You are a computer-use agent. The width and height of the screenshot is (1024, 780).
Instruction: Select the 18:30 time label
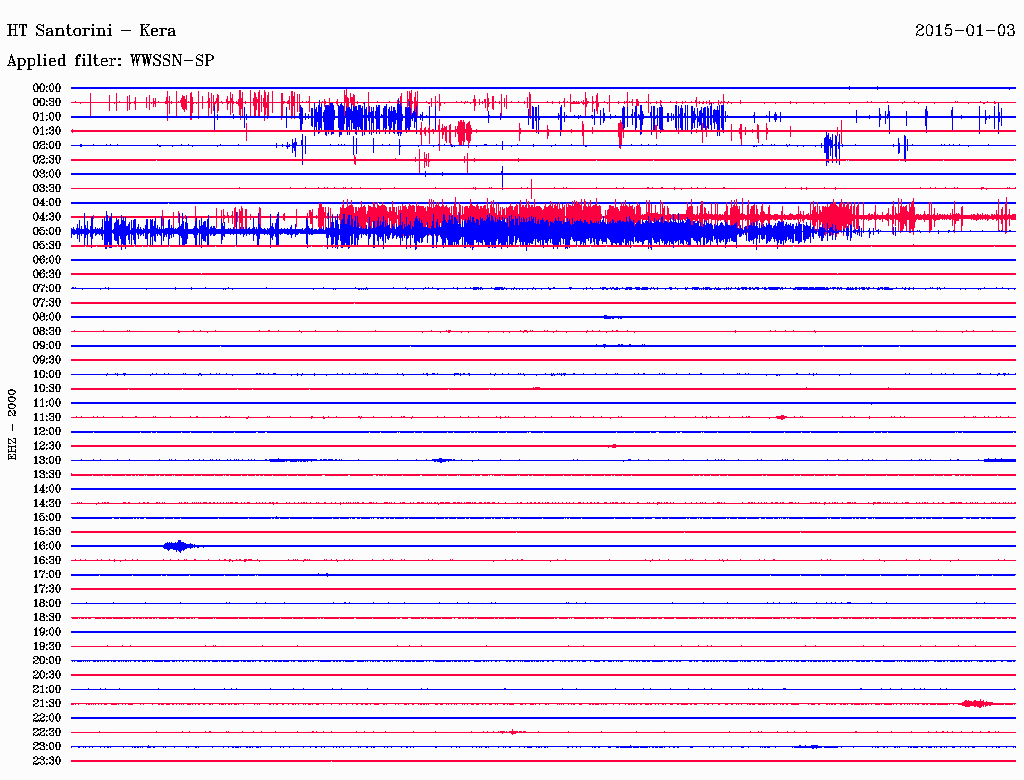(47, 617)
